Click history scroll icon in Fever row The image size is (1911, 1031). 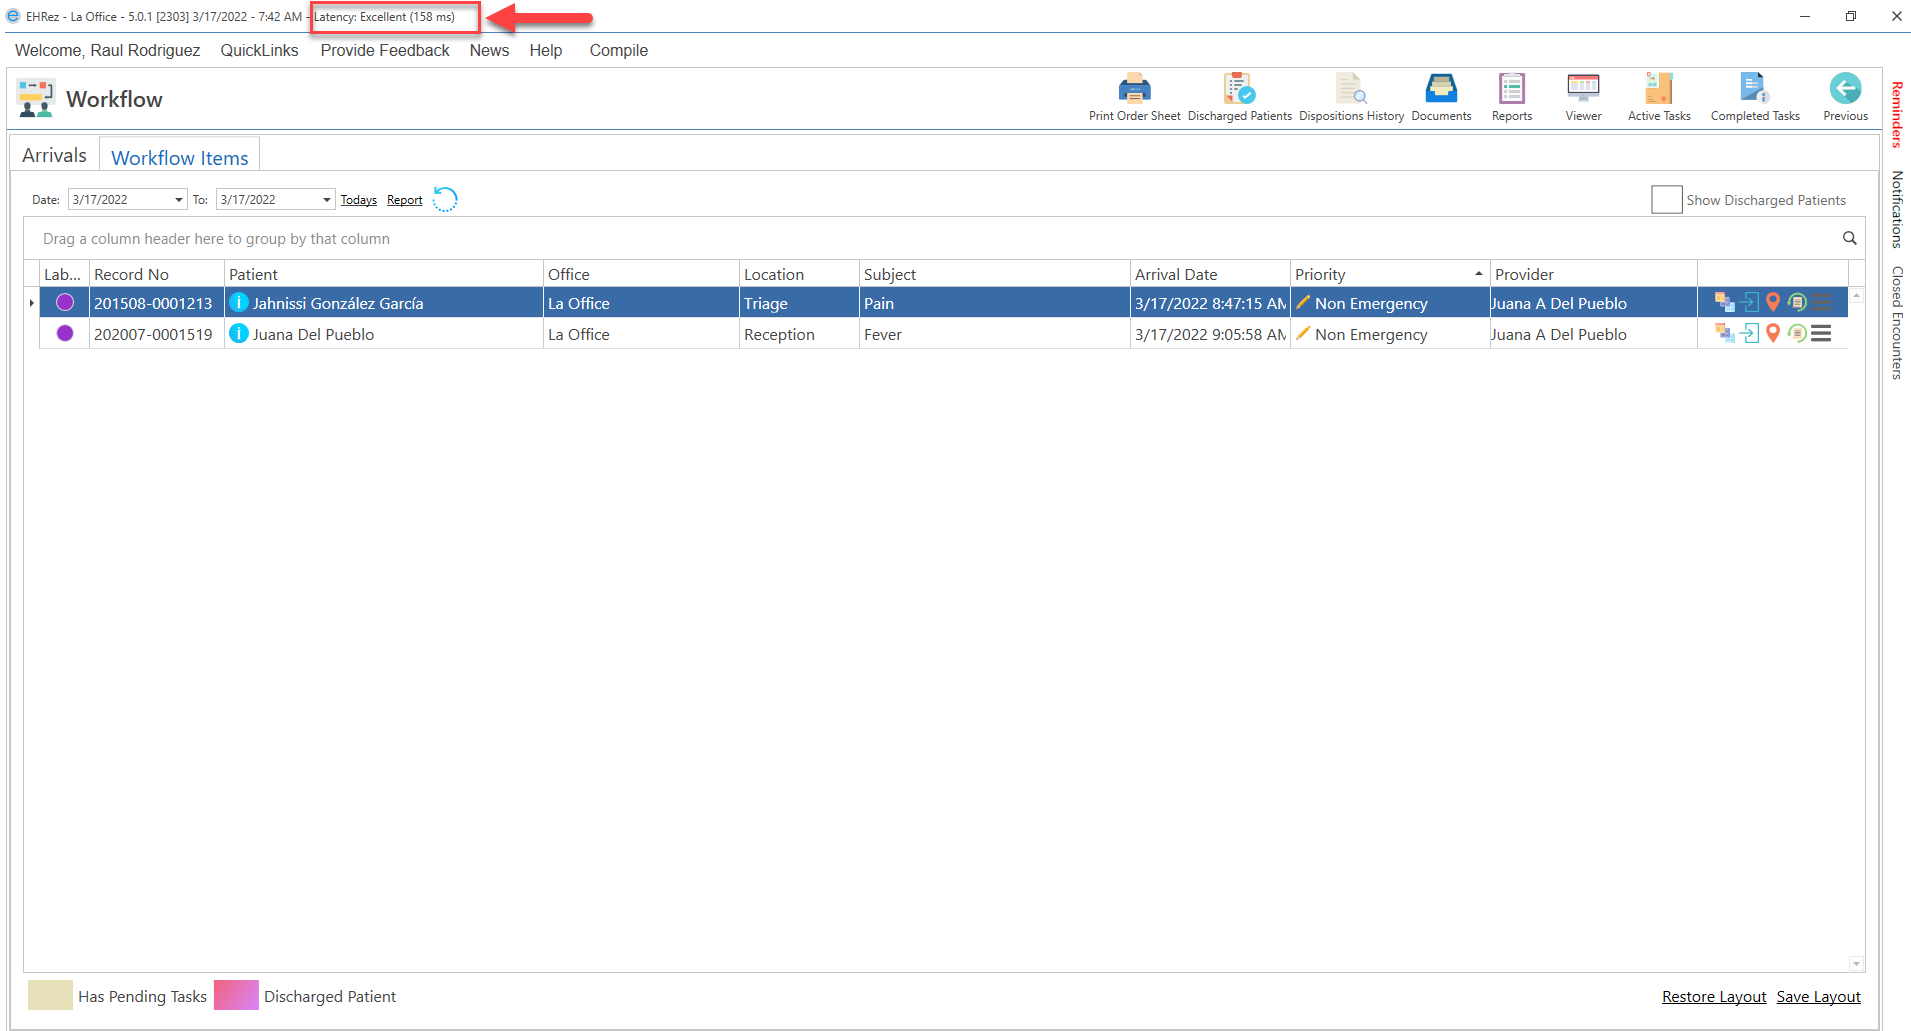pos(1797,333)
